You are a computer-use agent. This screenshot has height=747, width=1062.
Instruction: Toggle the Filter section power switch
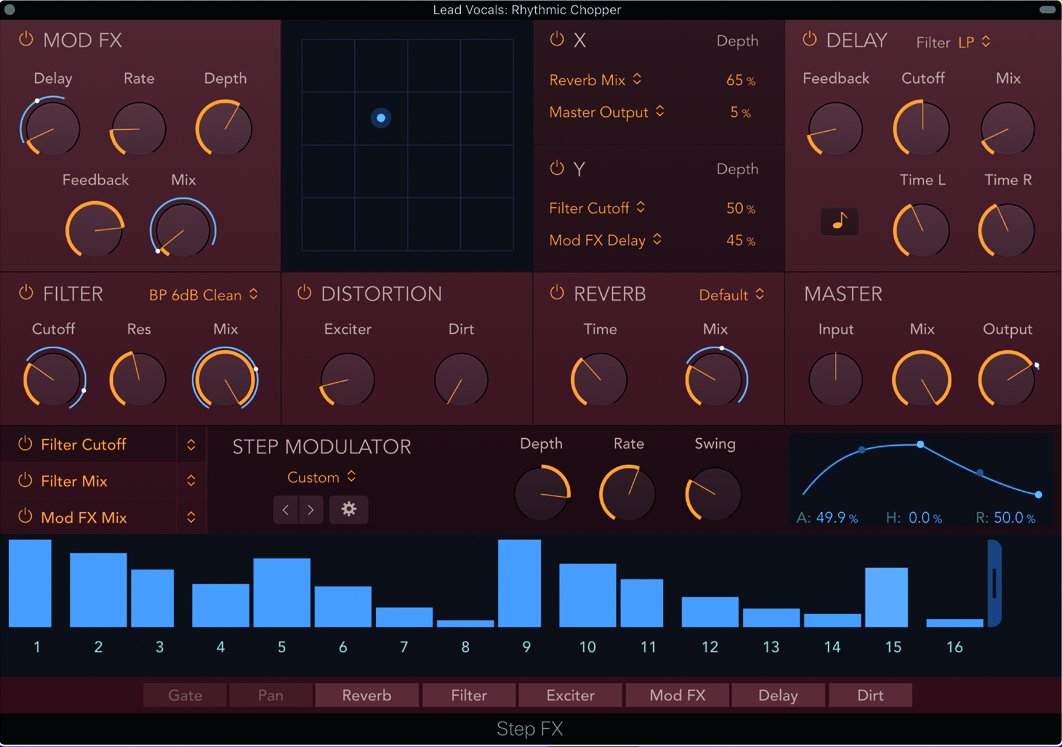tap(26, 294)
